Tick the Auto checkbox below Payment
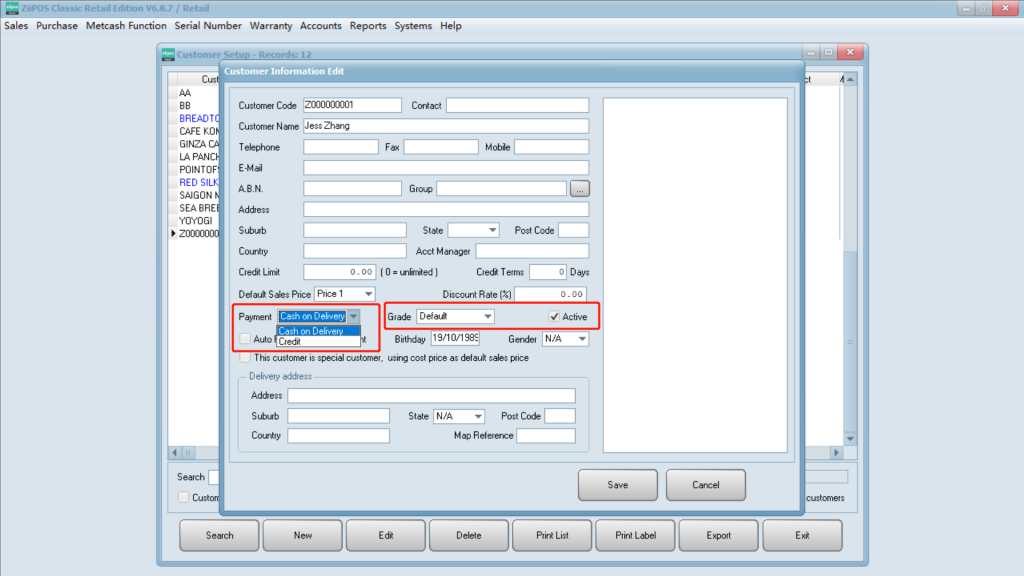Image resolution: width=1024 pixels, height=576 pixels. 245,339
